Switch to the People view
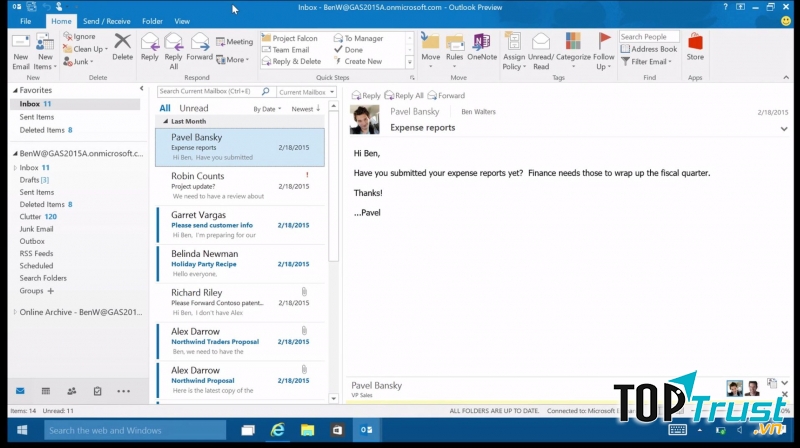 pyautogui.click(x=71, y=391)
